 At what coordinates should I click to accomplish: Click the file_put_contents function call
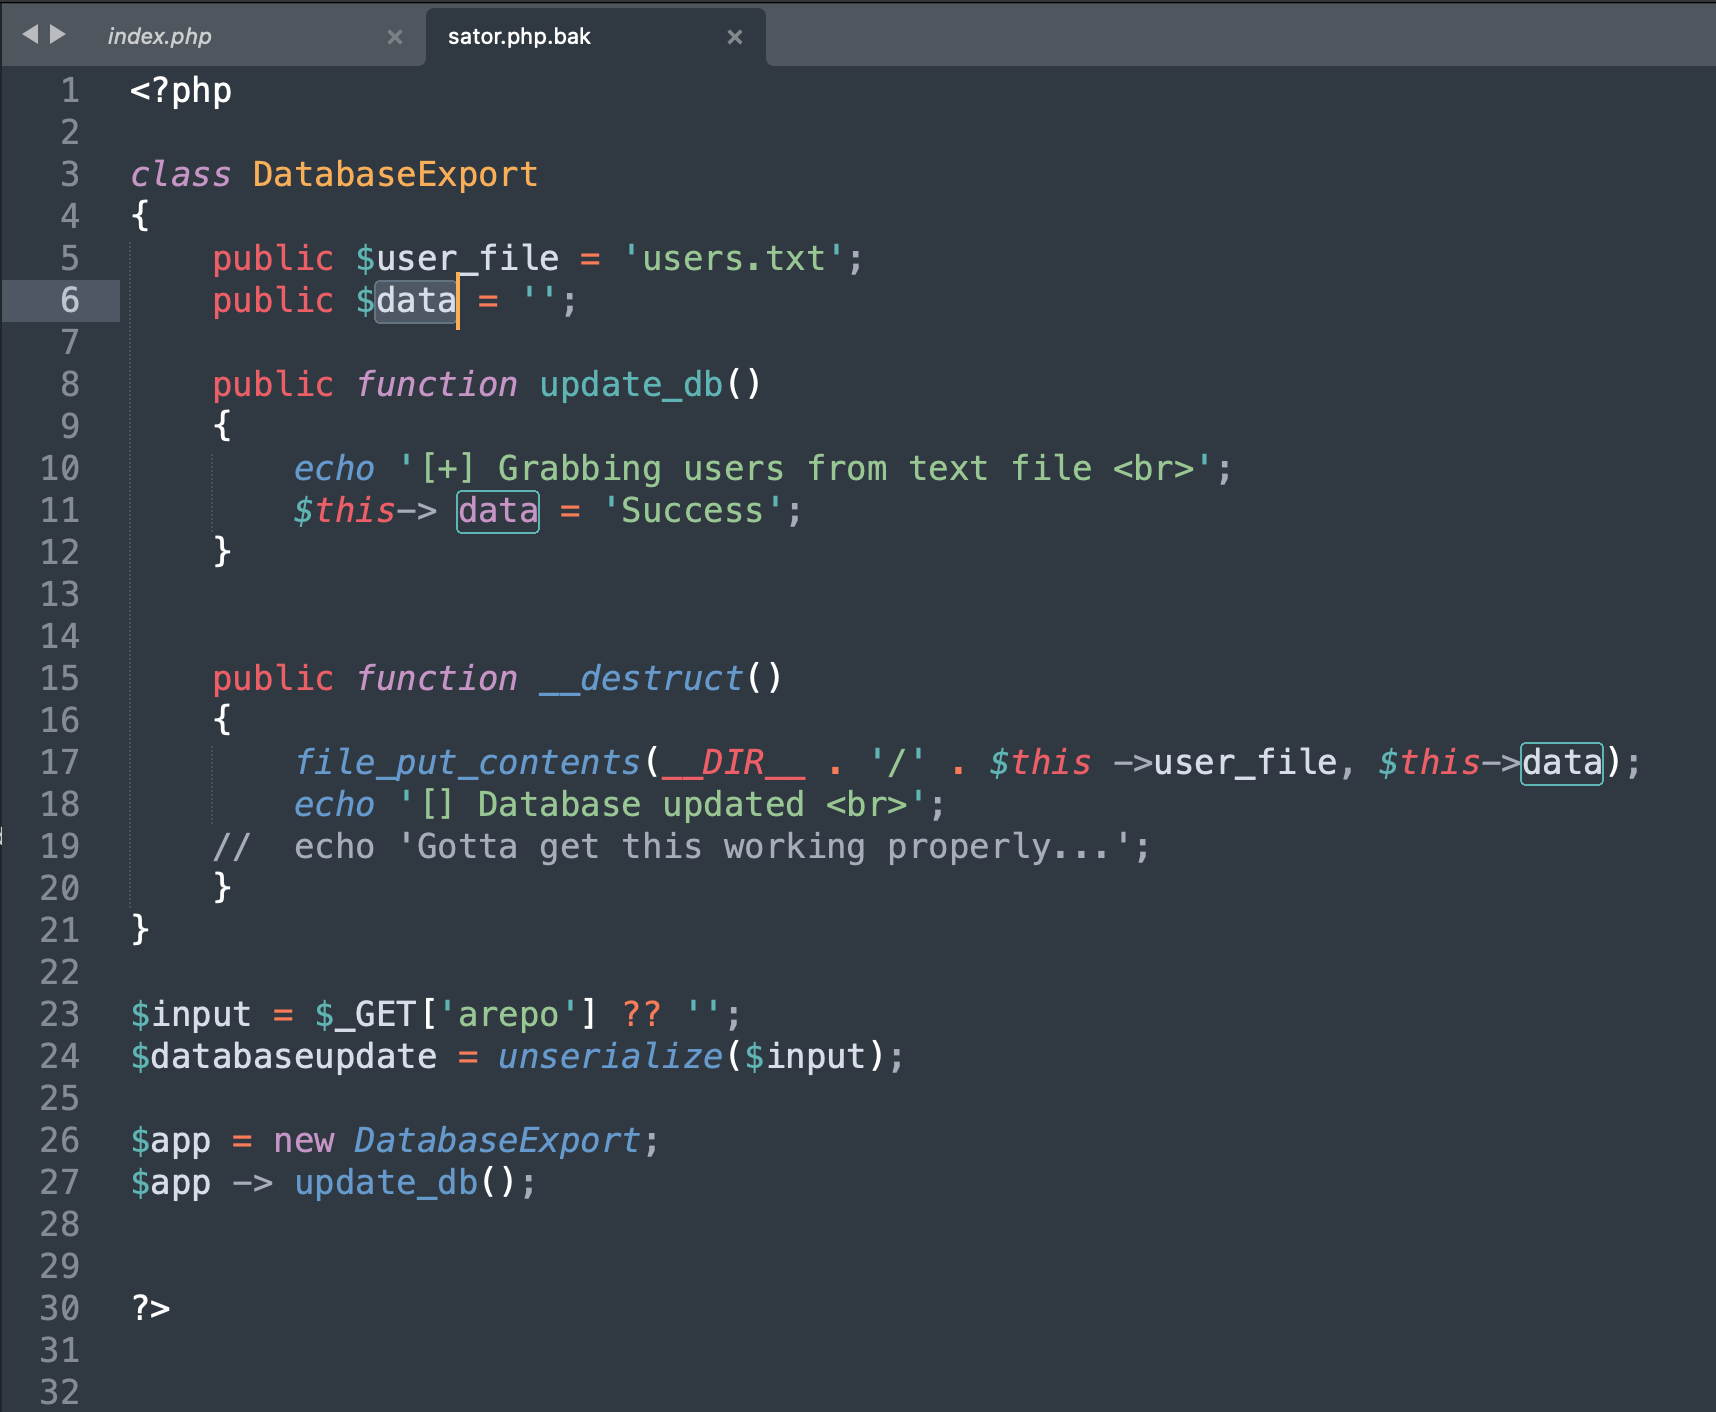click(x=467, y=763)
